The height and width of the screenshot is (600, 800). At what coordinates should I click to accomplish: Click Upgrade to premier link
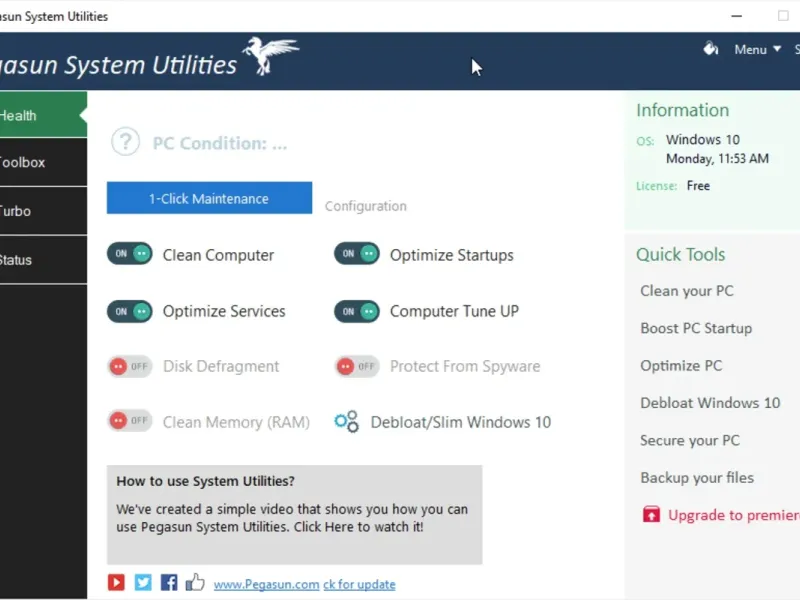click(x=734, y=515)
